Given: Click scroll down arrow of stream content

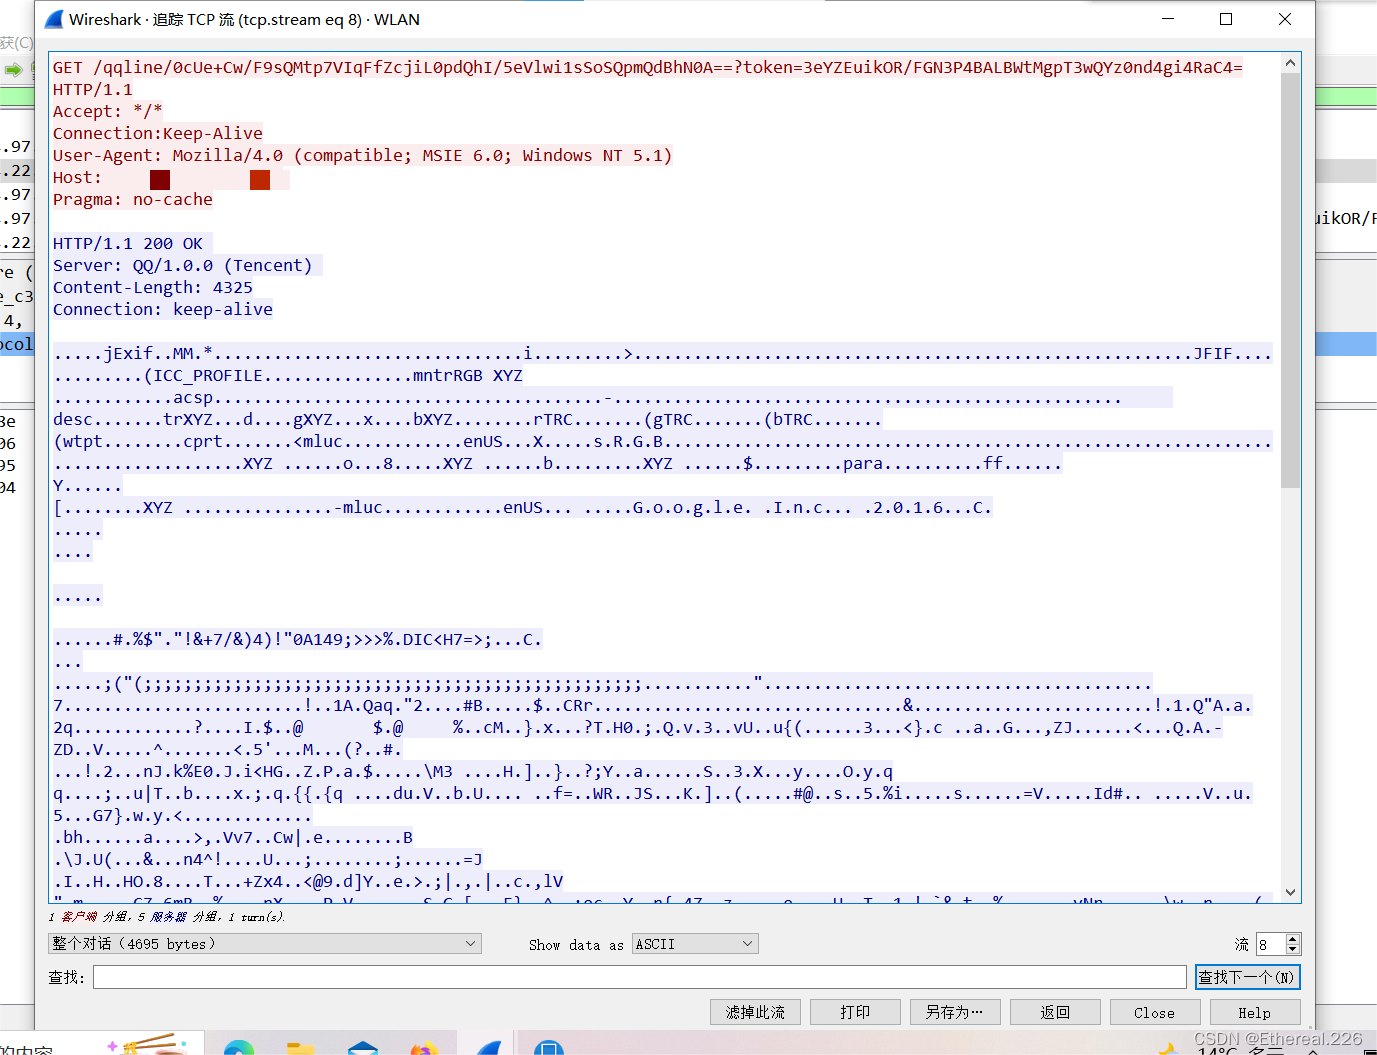Looking at the screenshot, I should tap(1290, 892).
